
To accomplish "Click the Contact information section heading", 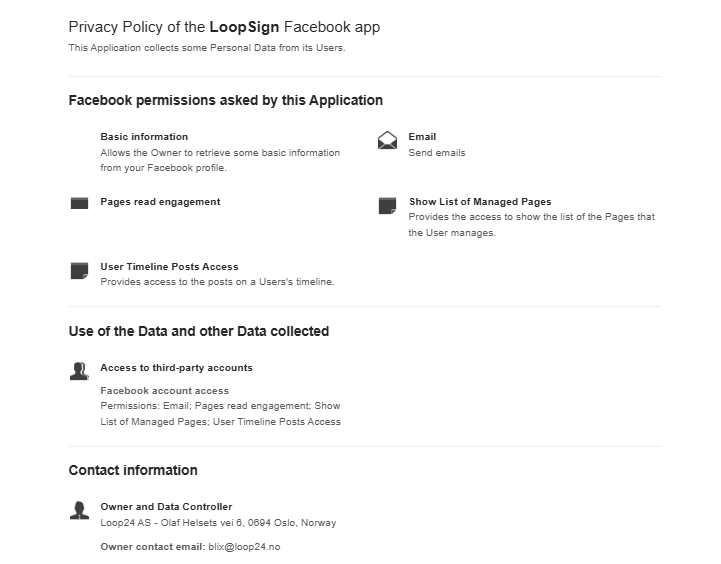I will 133,470.
